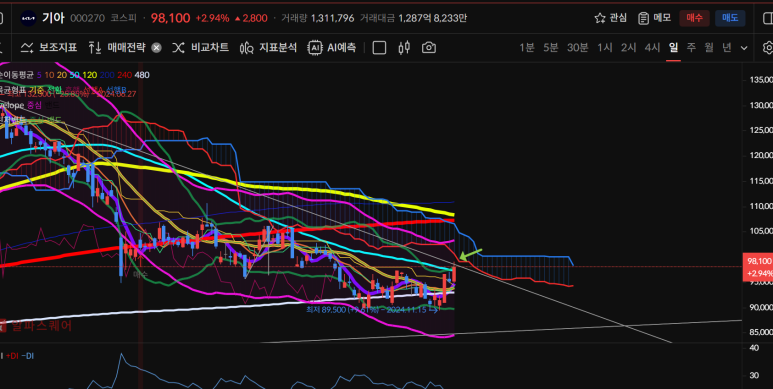
Task: Toggle the Envelope 중심 line legend
Action: click(x=35, y=105)
